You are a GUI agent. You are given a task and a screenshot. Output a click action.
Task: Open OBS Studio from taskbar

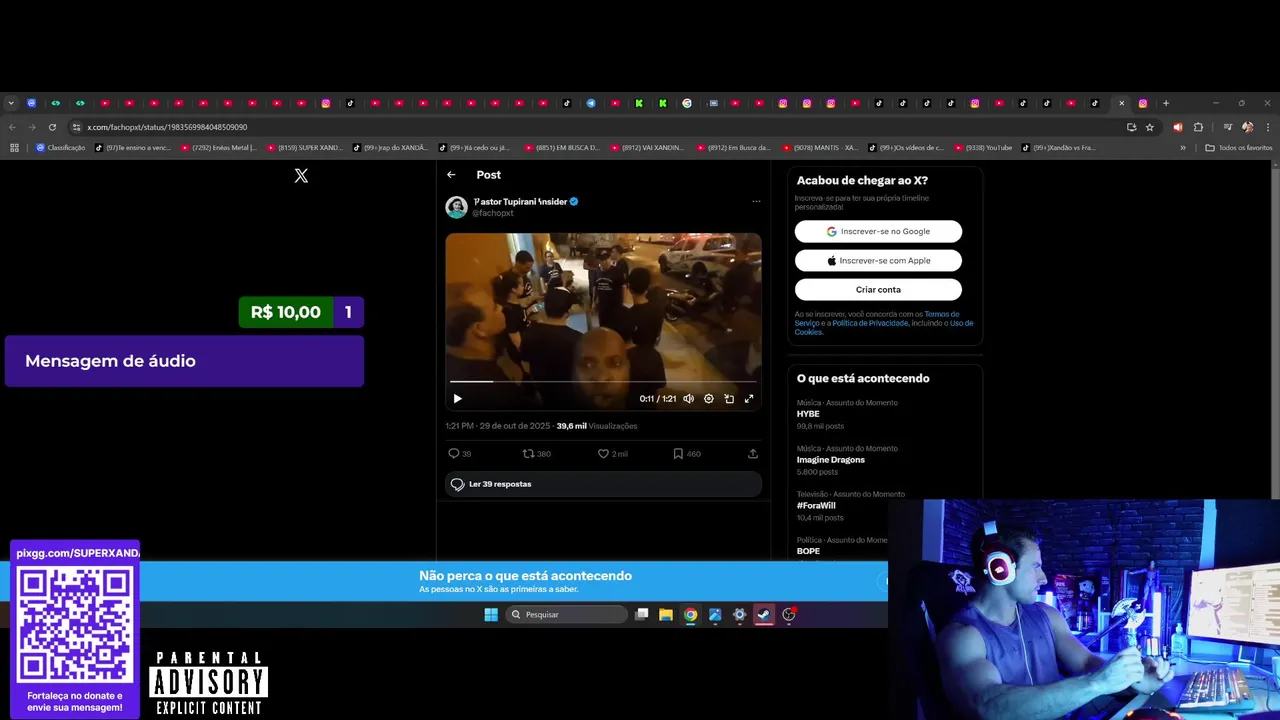coord(789,614)
